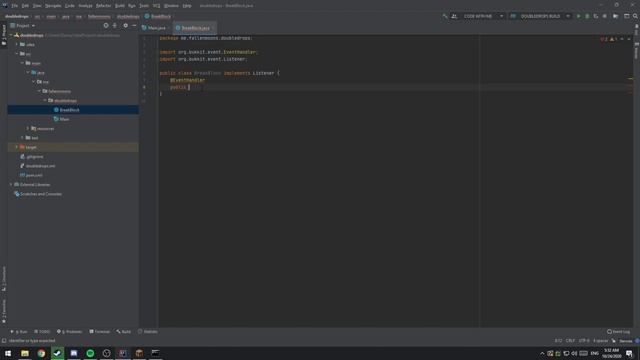The width and height of the screenshot is (640, 360).
Task: Open Chrome from the taskbar
Action: click(x=41, y=353)
